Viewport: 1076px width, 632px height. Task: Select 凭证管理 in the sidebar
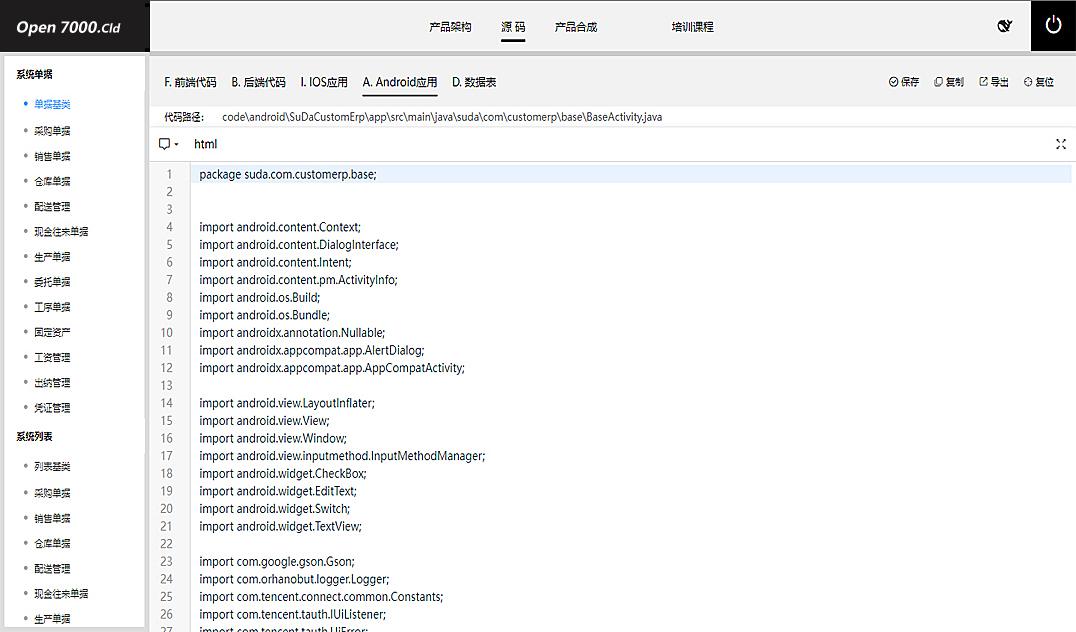pyautogui.click(x=52, y=408)
